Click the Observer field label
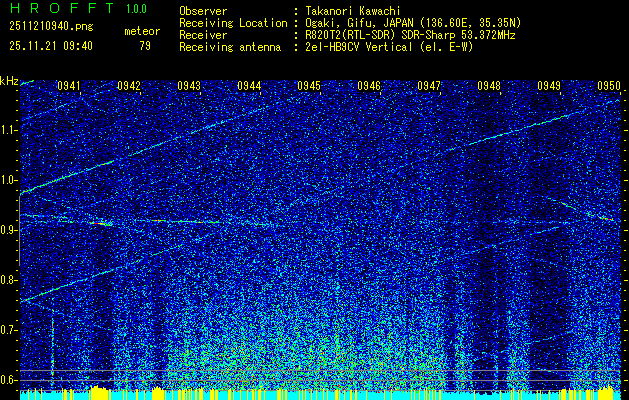This screenshot has width=629, height=400. tap(203, 11)
